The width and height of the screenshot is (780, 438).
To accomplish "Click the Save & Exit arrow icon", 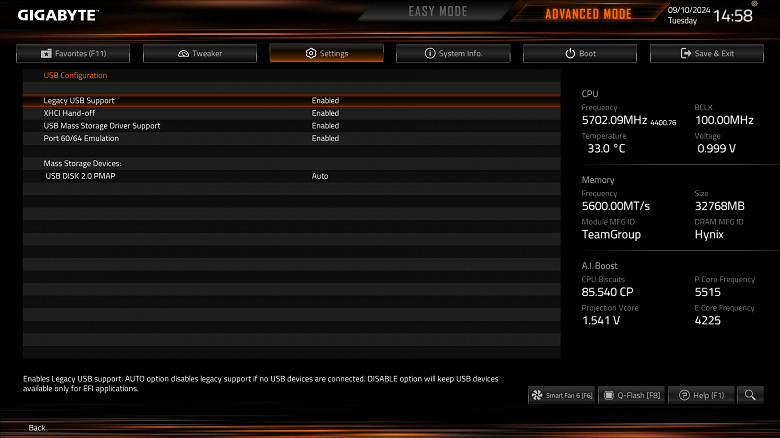I will [x=685, y=53].
